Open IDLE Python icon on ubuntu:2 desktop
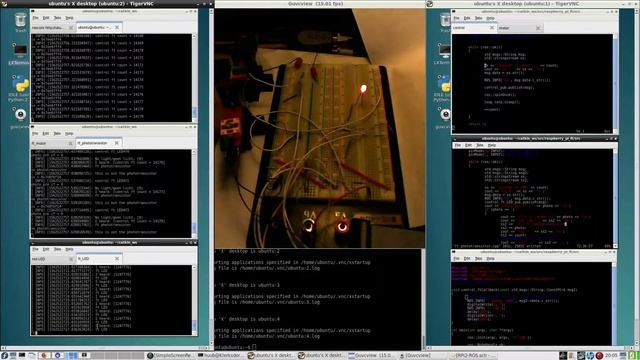Viewport: 640px width, 360px height. tap(20, 87)
